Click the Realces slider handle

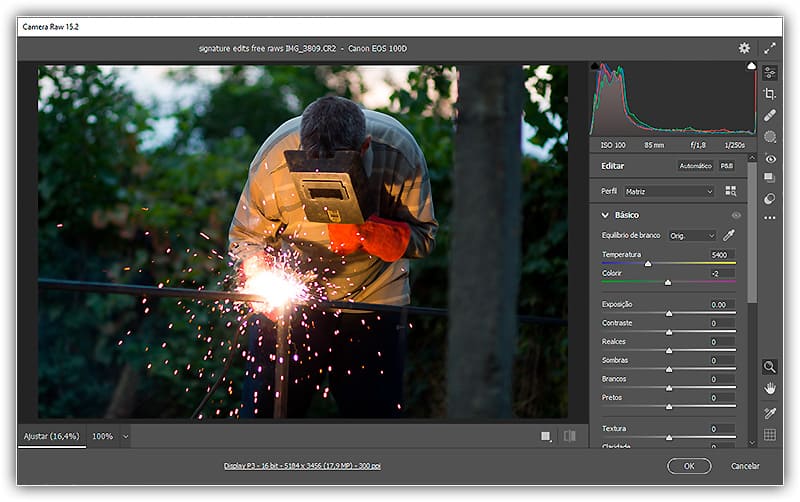(x=669, y=351)
